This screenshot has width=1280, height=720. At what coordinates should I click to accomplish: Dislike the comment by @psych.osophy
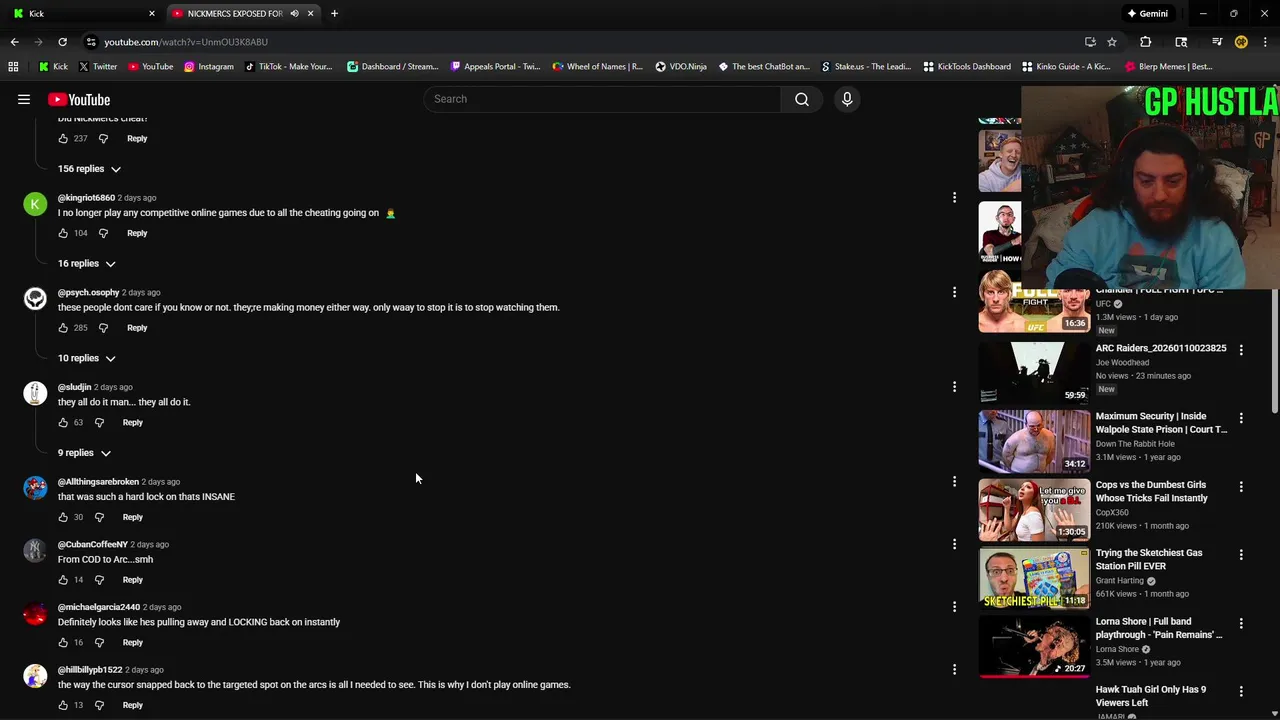103,328
